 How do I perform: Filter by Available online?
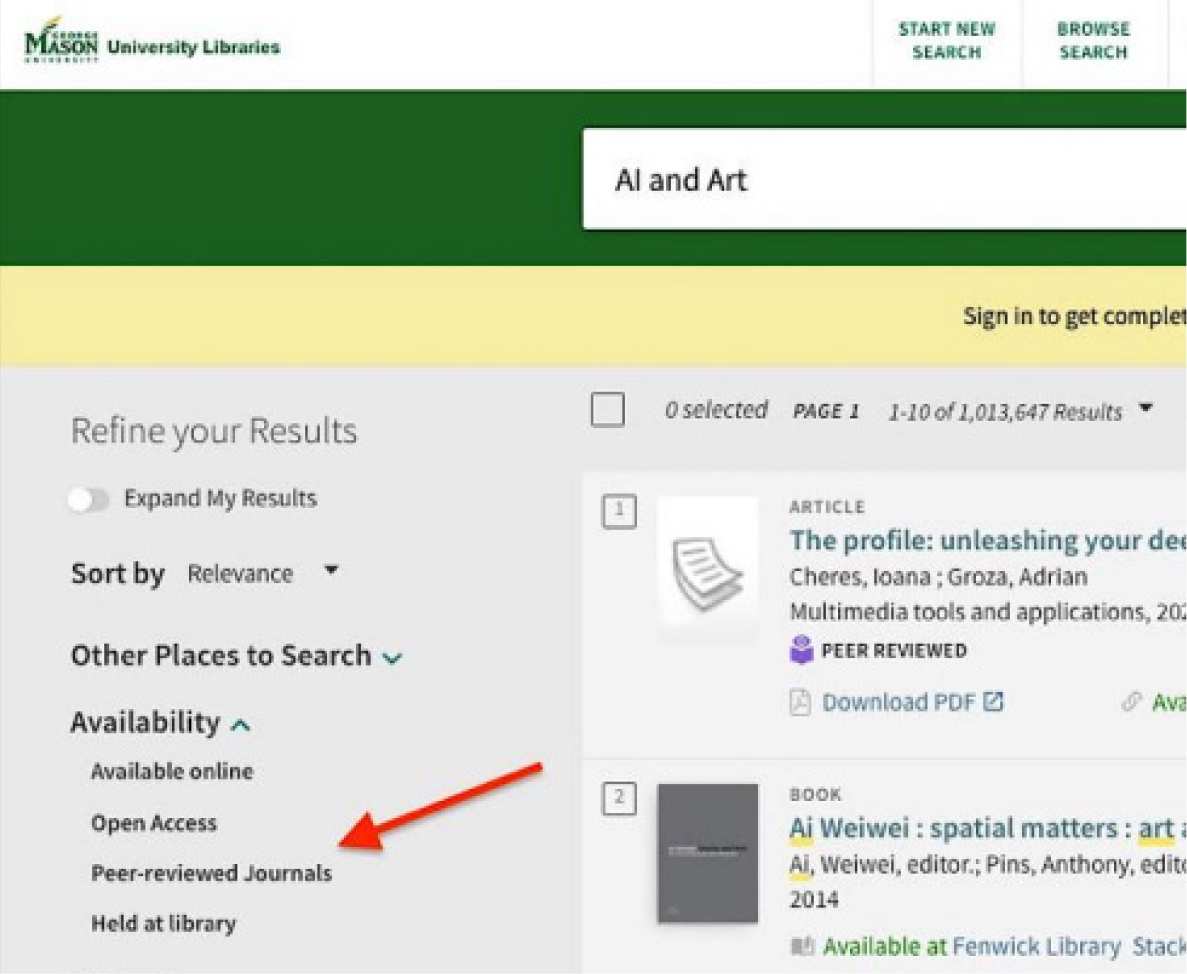click(x=172, y=771)
